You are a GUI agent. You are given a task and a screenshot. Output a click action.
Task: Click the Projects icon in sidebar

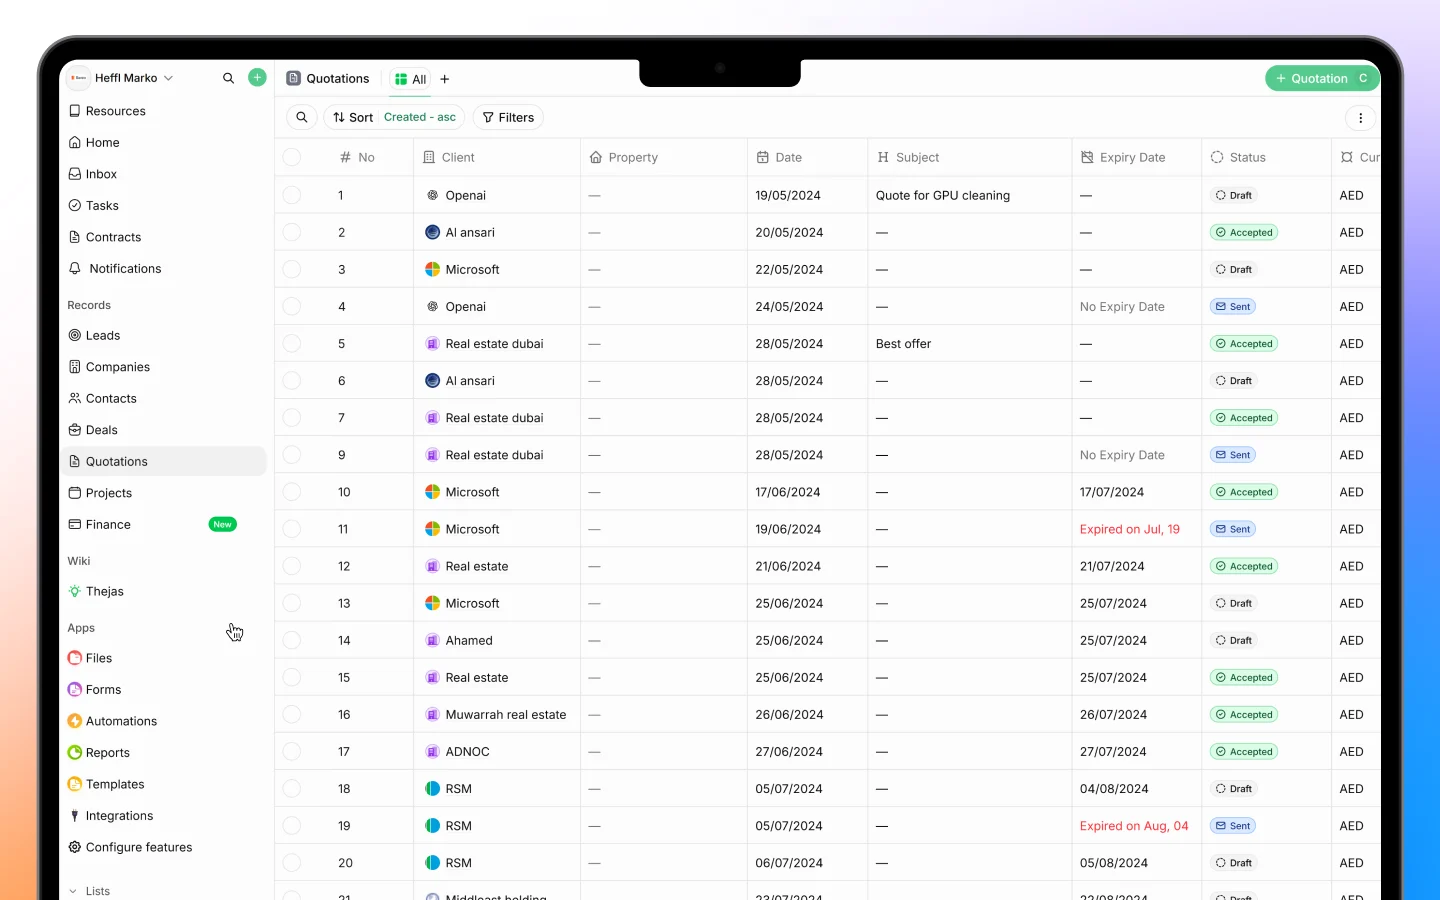click(x=75, y=493)
